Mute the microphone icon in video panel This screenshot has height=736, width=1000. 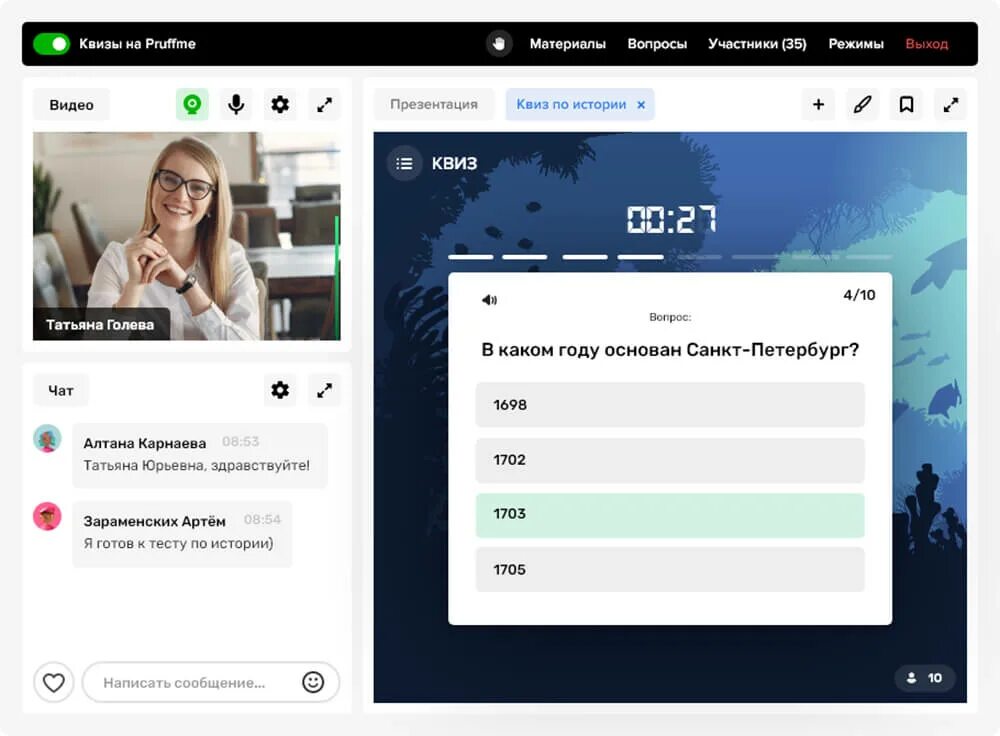point(236,105)
